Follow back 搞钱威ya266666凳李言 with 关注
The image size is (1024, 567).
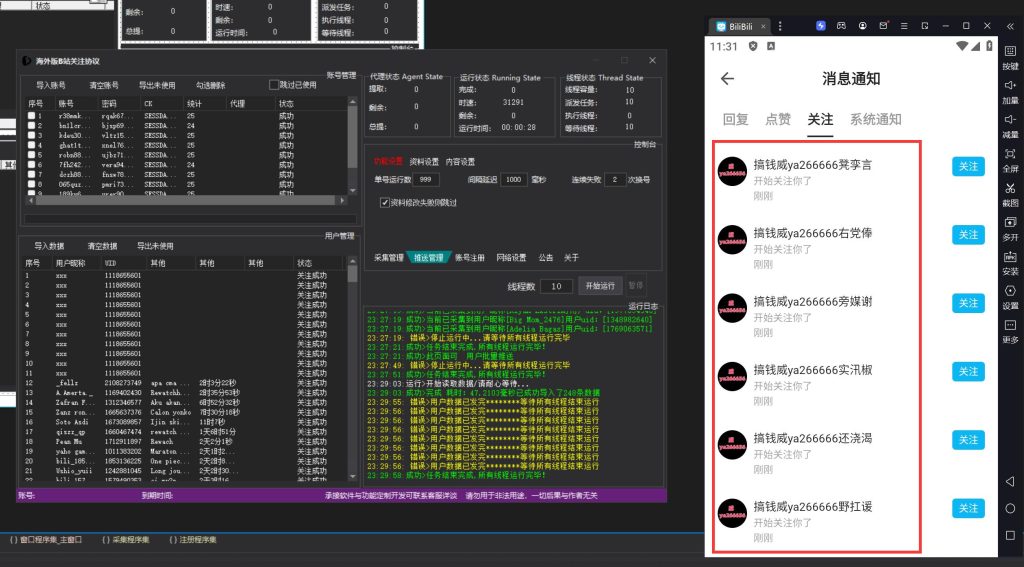967,167
